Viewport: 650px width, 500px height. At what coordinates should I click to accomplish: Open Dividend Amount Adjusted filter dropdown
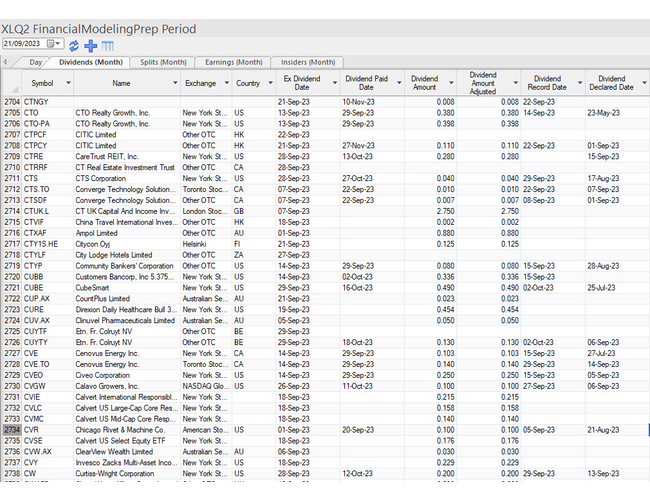(516, 83)
